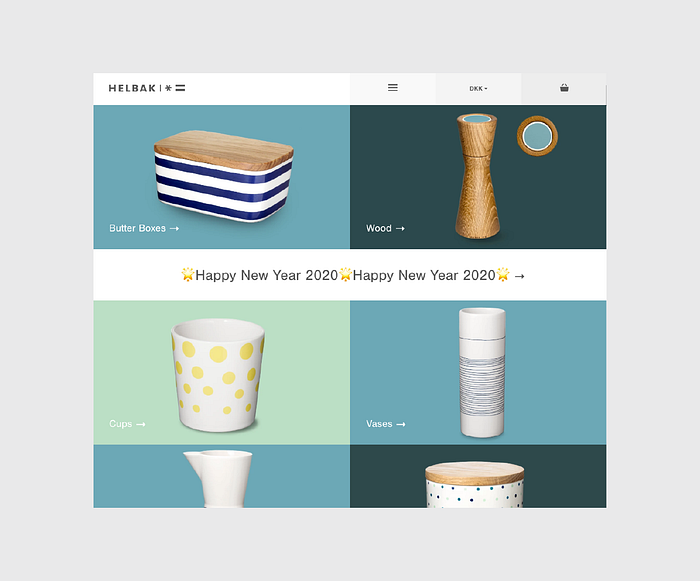Screen dimensions: 700x581
Task: Click the yellow dotted cup image
Action: tap(218, 375)
